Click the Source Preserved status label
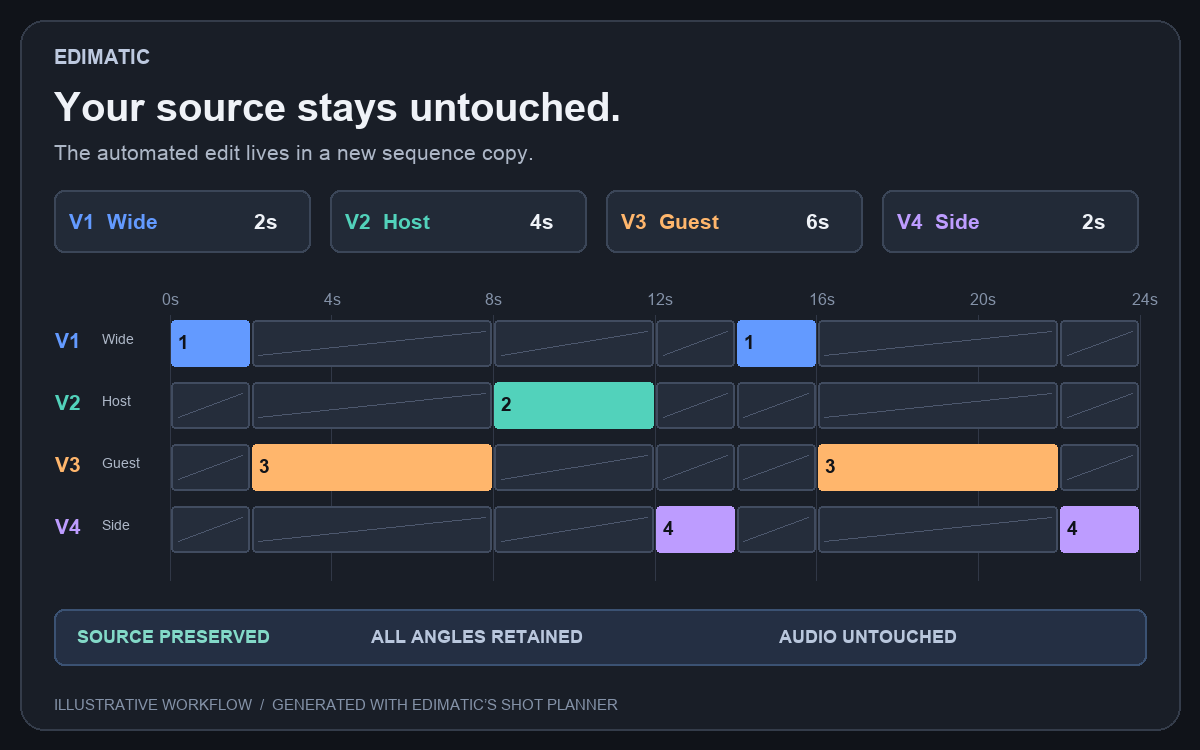 (x=173, y=637)
